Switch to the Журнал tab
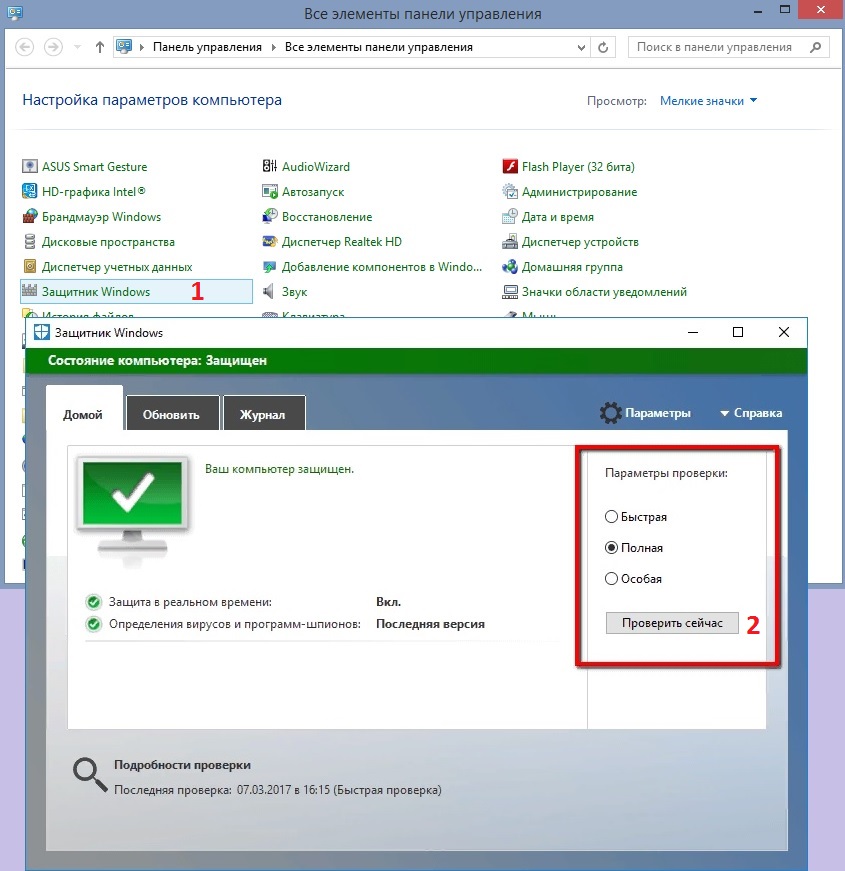 pyautogui.click(x=264, y=413)
